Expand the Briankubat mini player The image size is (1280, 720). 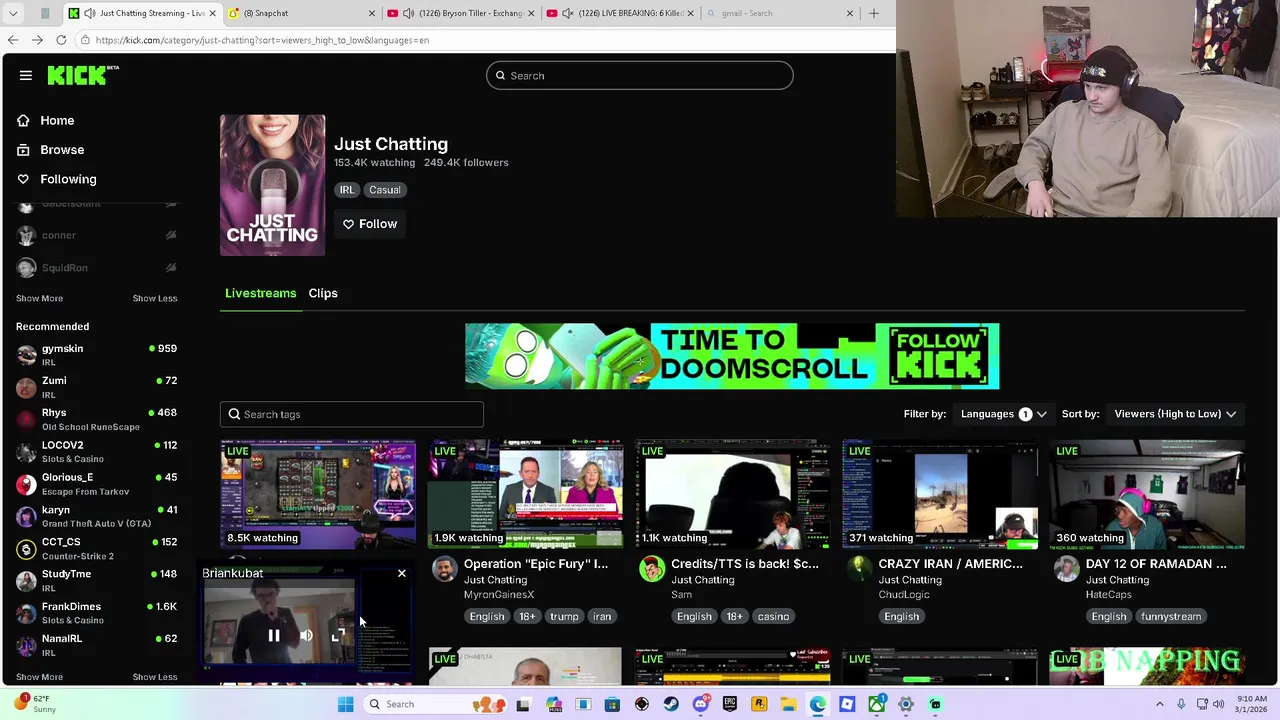tap(338, 635)
